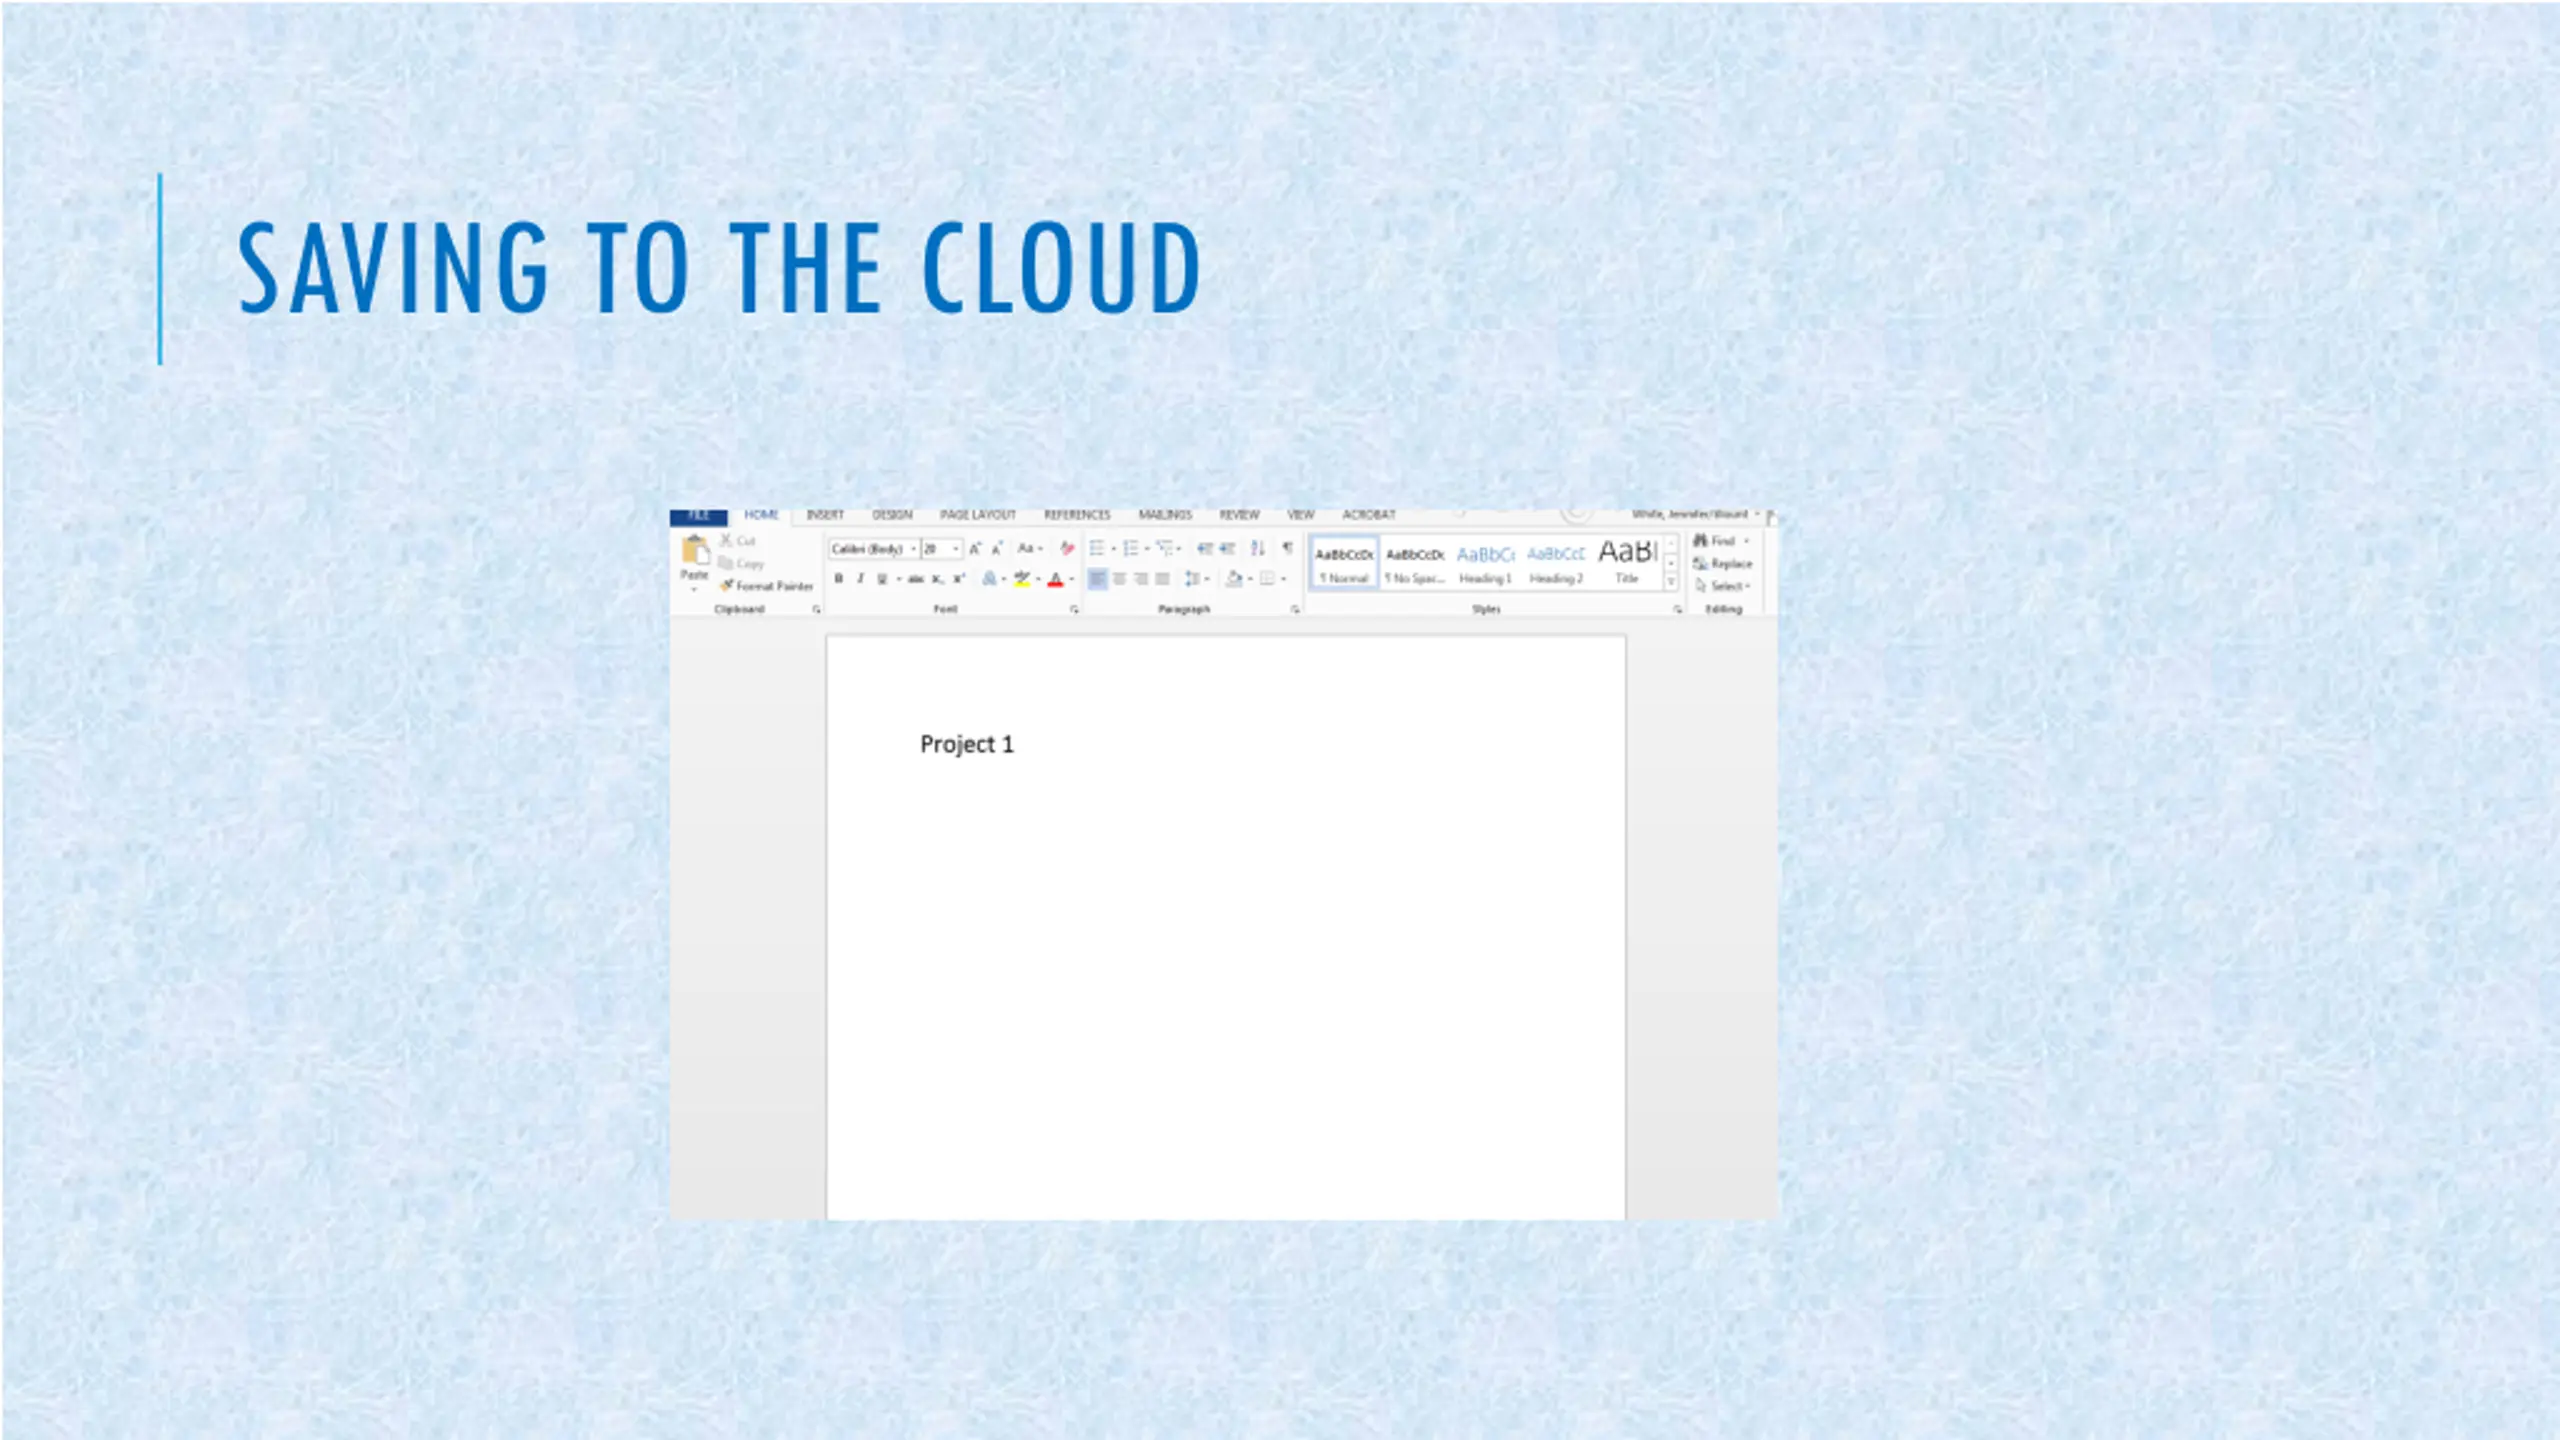Click the Find binoculars icon
The width and height of the screenshot is (2560, 1440).
(x=1700, y=540)
